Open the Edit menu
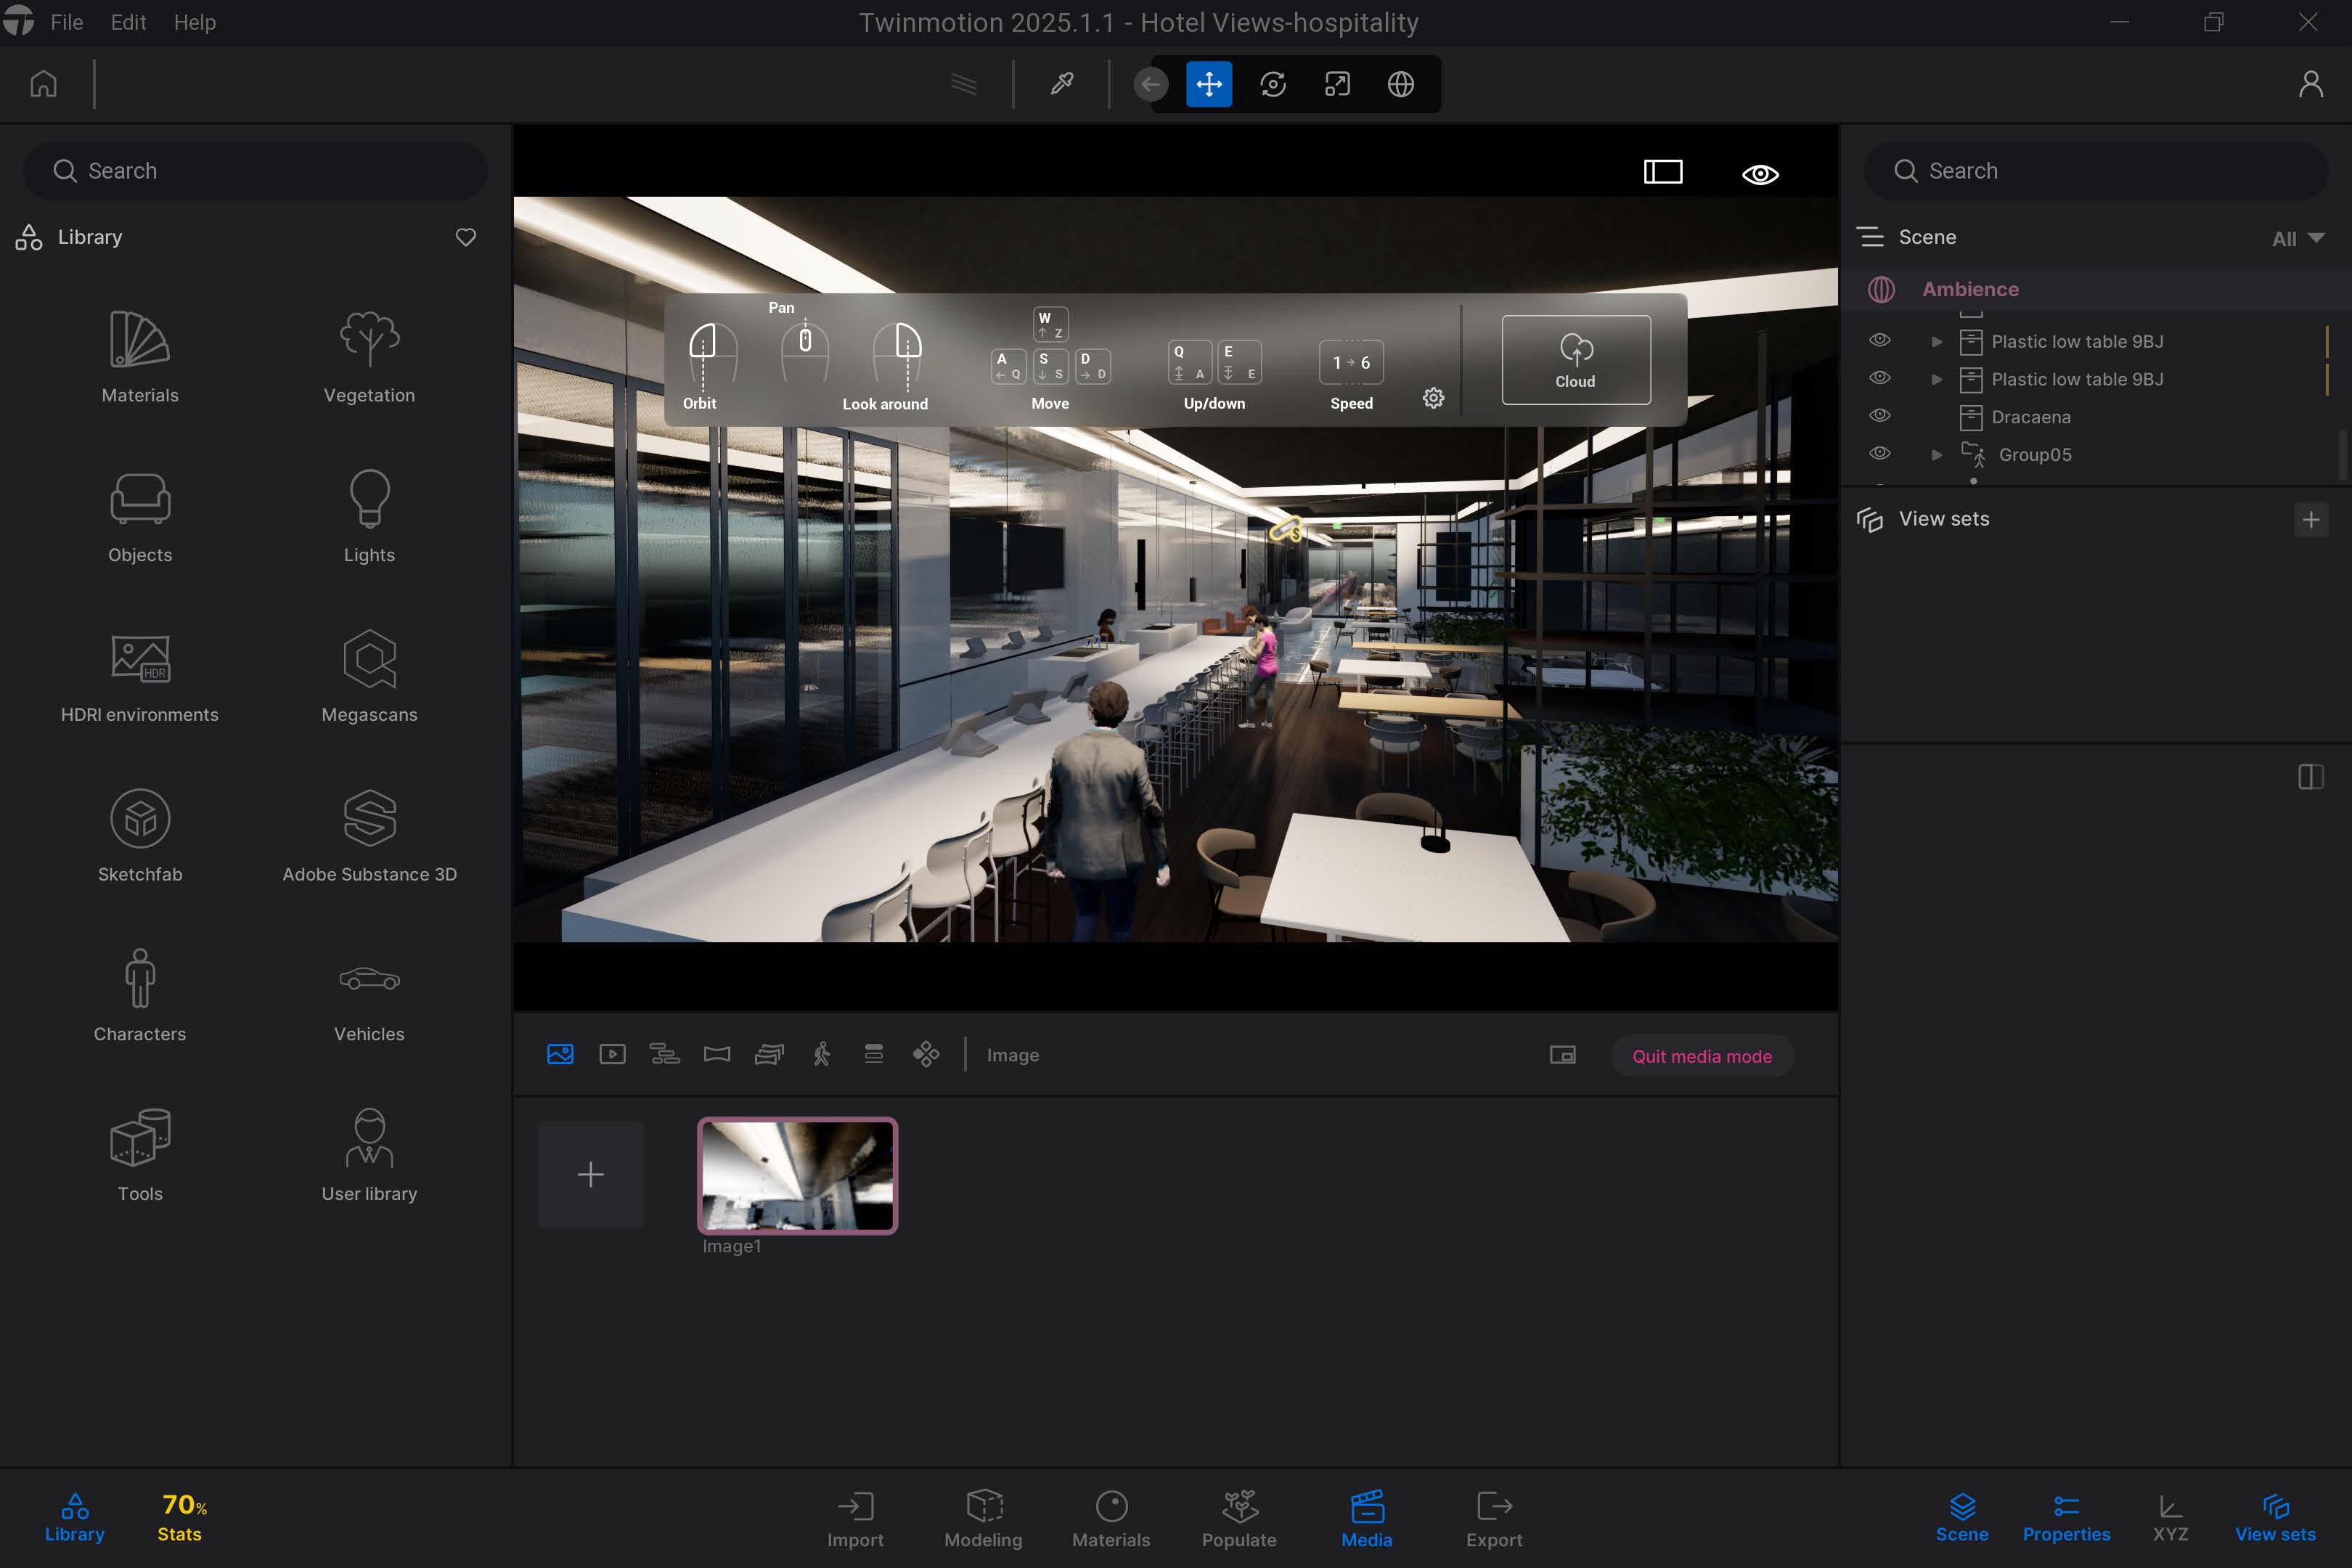This screenshot has height=1568, width=2352. 128,22
